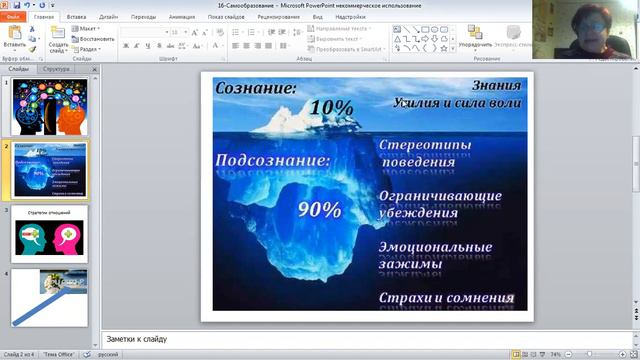Align text left
Screen dimensions: 640x360
pos(236,46)
